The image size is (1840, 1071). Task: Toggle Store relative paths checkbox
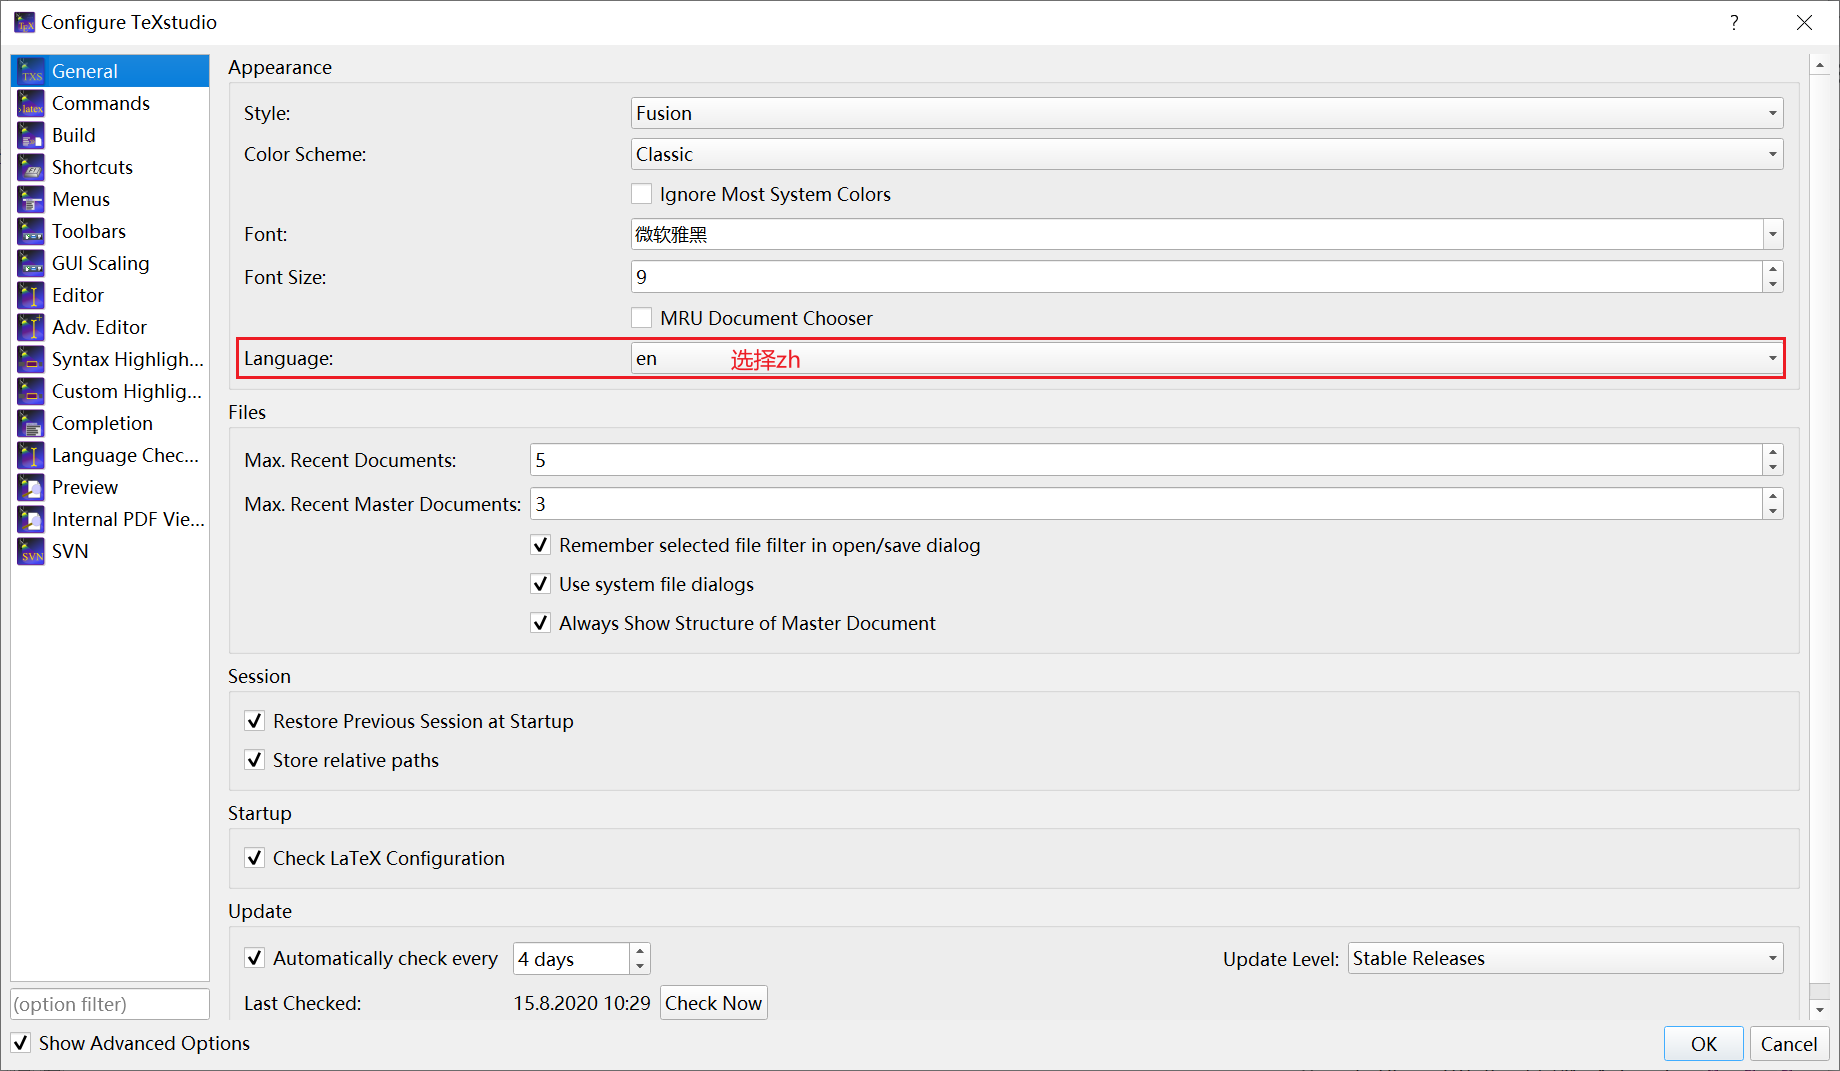[255, 760]
